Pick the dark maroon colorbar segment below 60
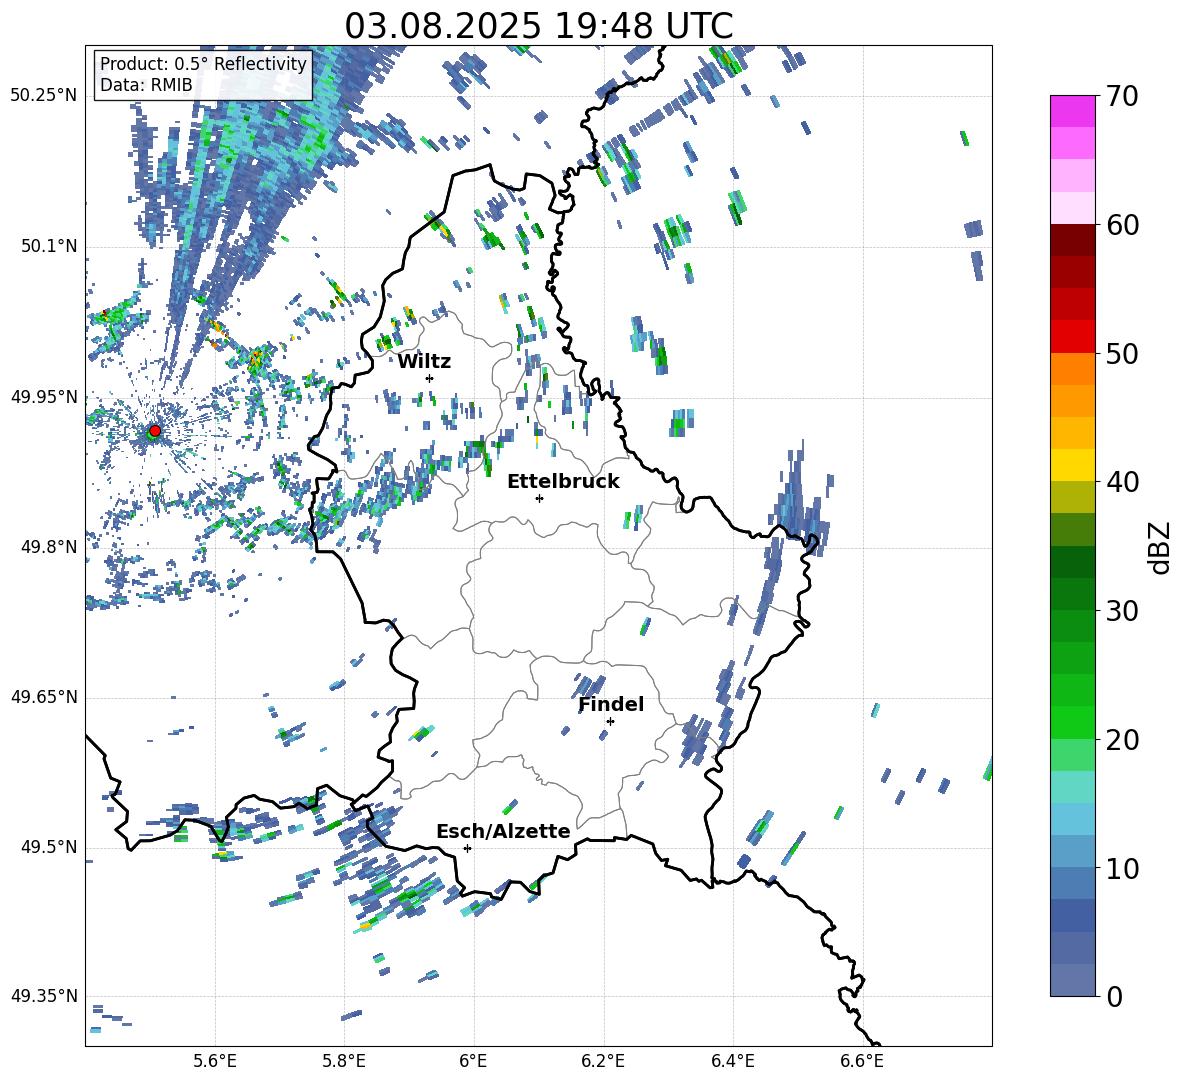The image size is (1184, 1081). pos(1072,239)
